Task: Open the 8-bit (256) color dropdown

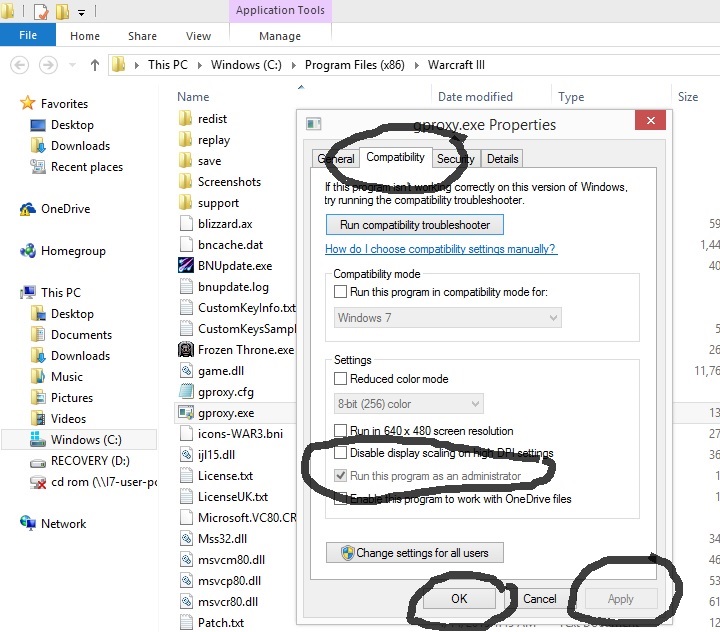Action: (409, 404)
